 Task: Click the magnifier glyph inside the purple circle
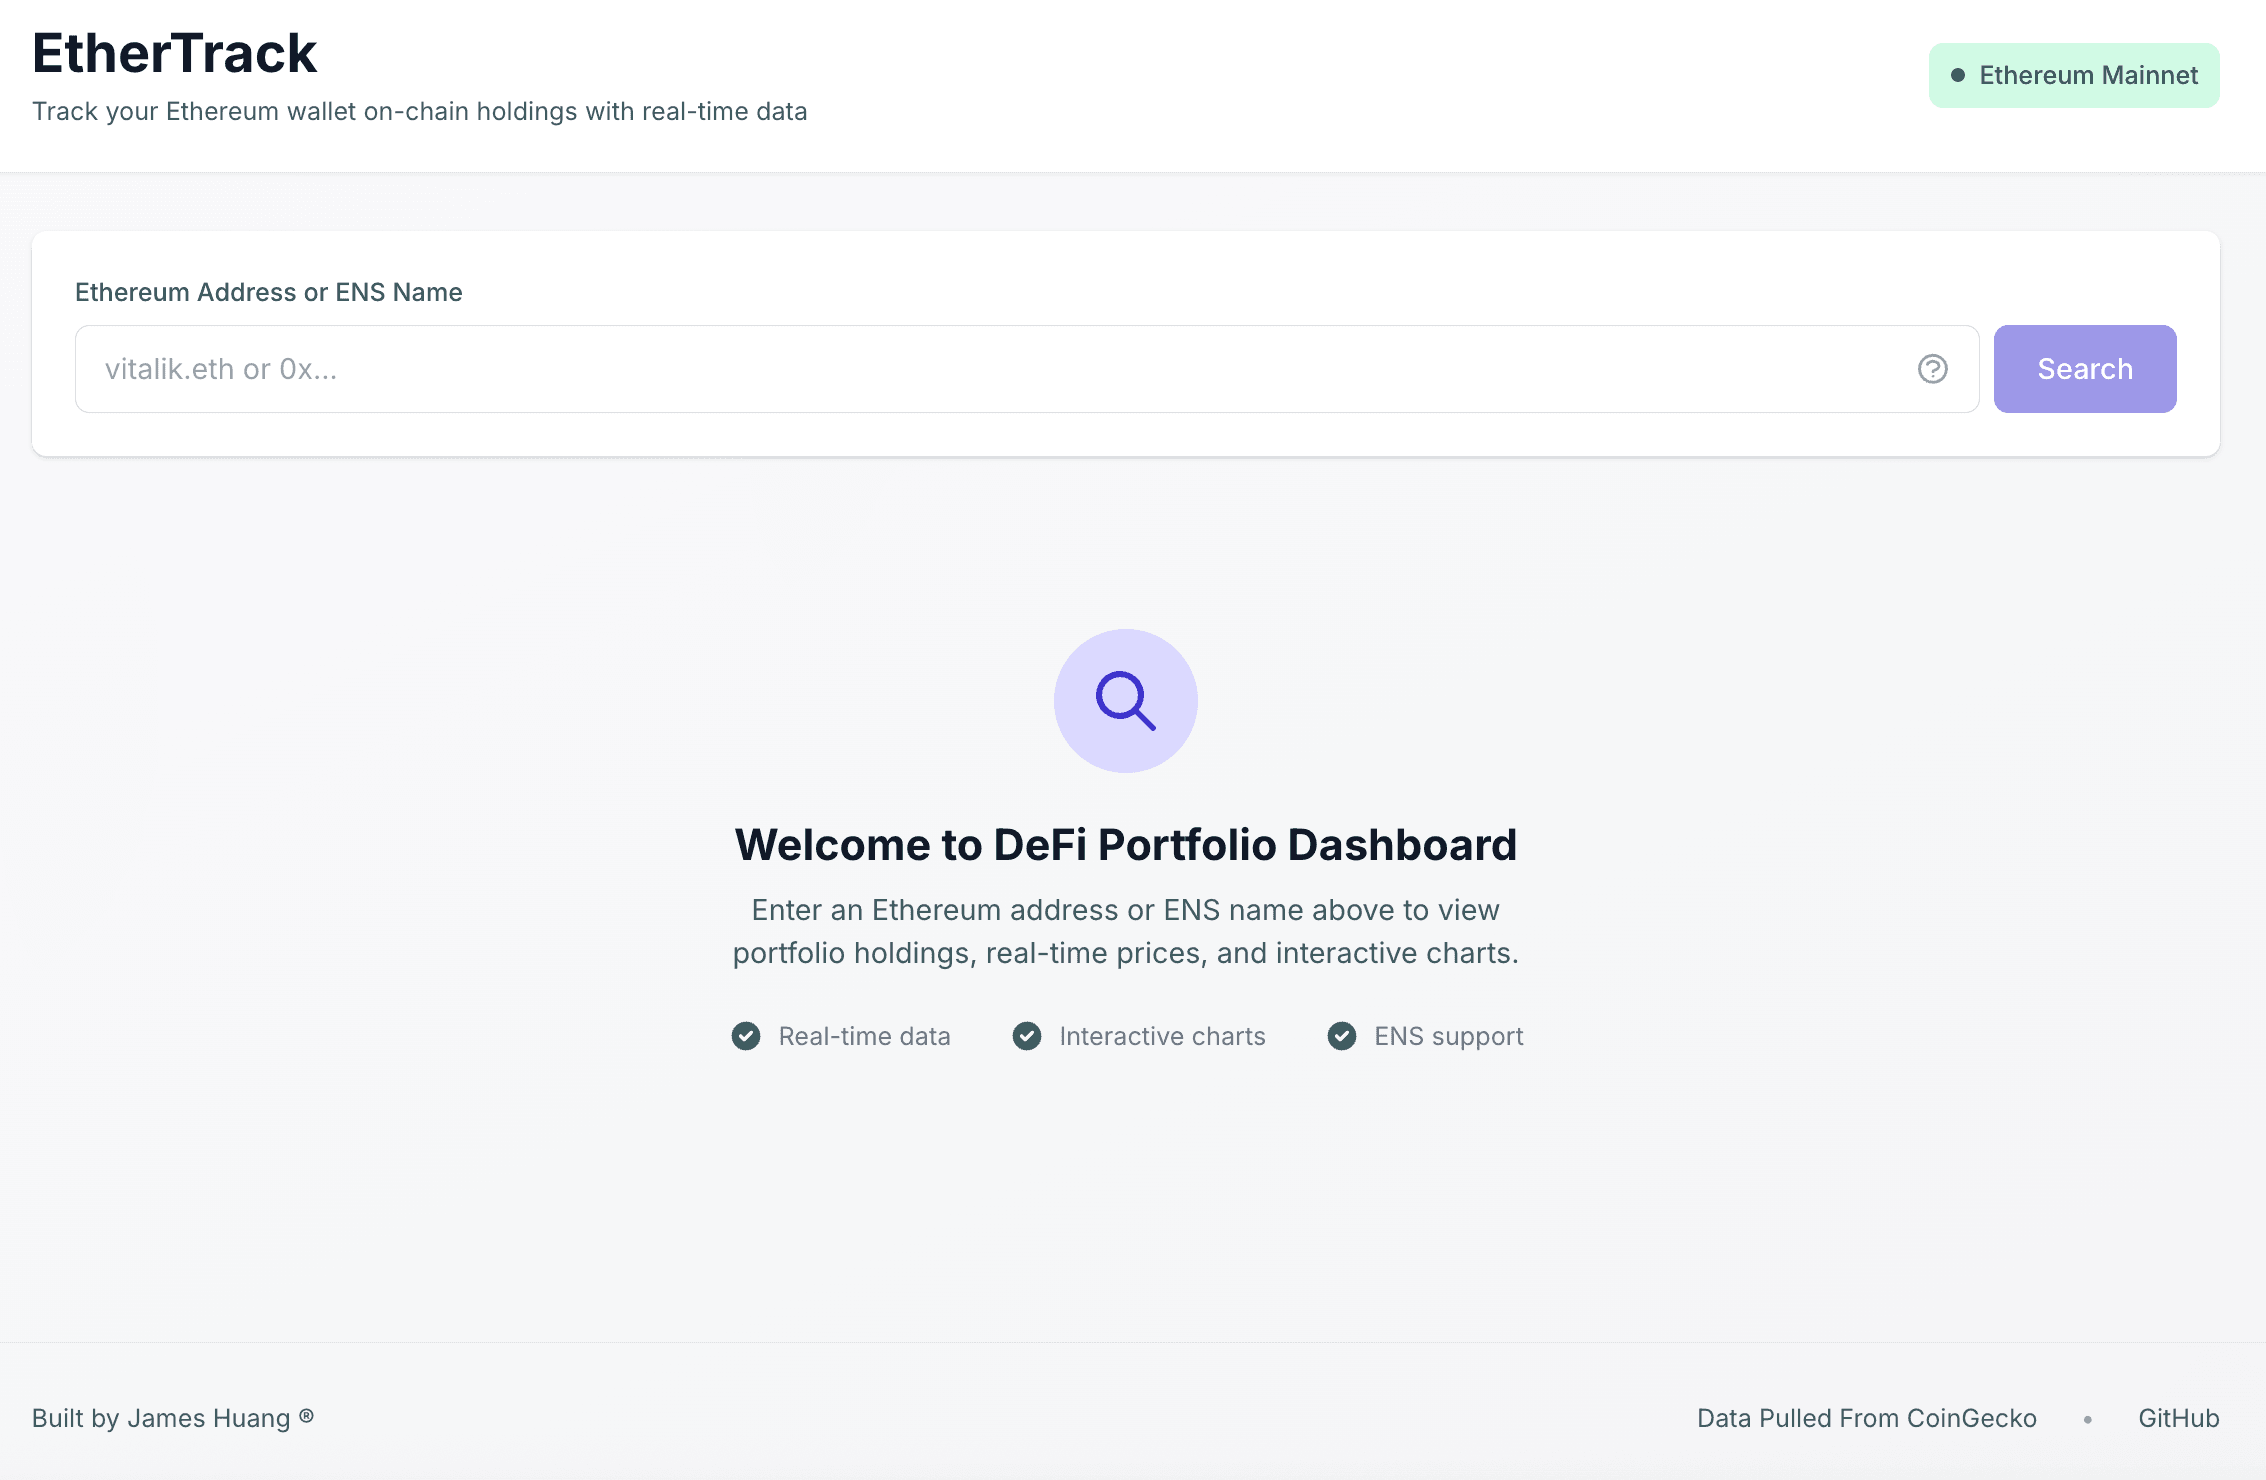tap(1126, 701)
